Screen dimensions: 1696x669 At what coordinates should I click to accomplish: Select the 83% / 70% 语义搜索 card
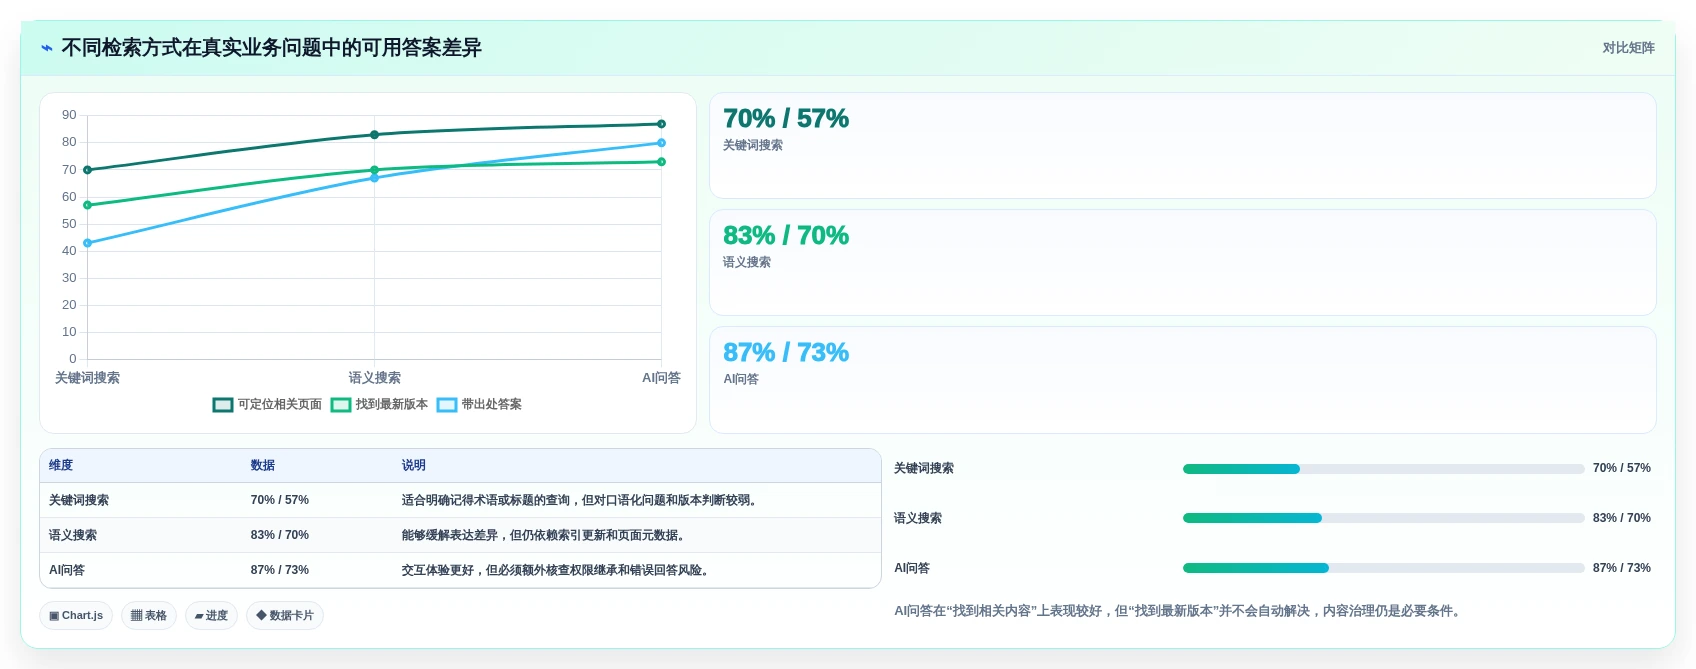point(1182,263)
